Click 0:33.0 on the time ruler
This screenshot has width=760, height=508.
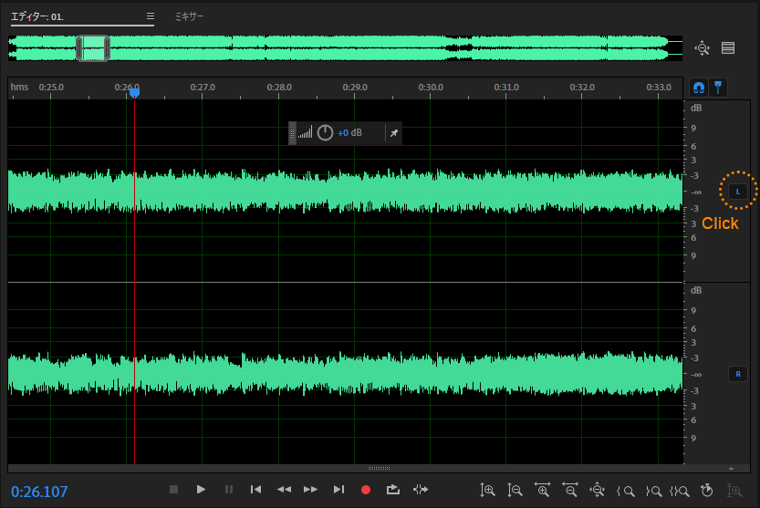pyautogui.click(x=658, y=87)
